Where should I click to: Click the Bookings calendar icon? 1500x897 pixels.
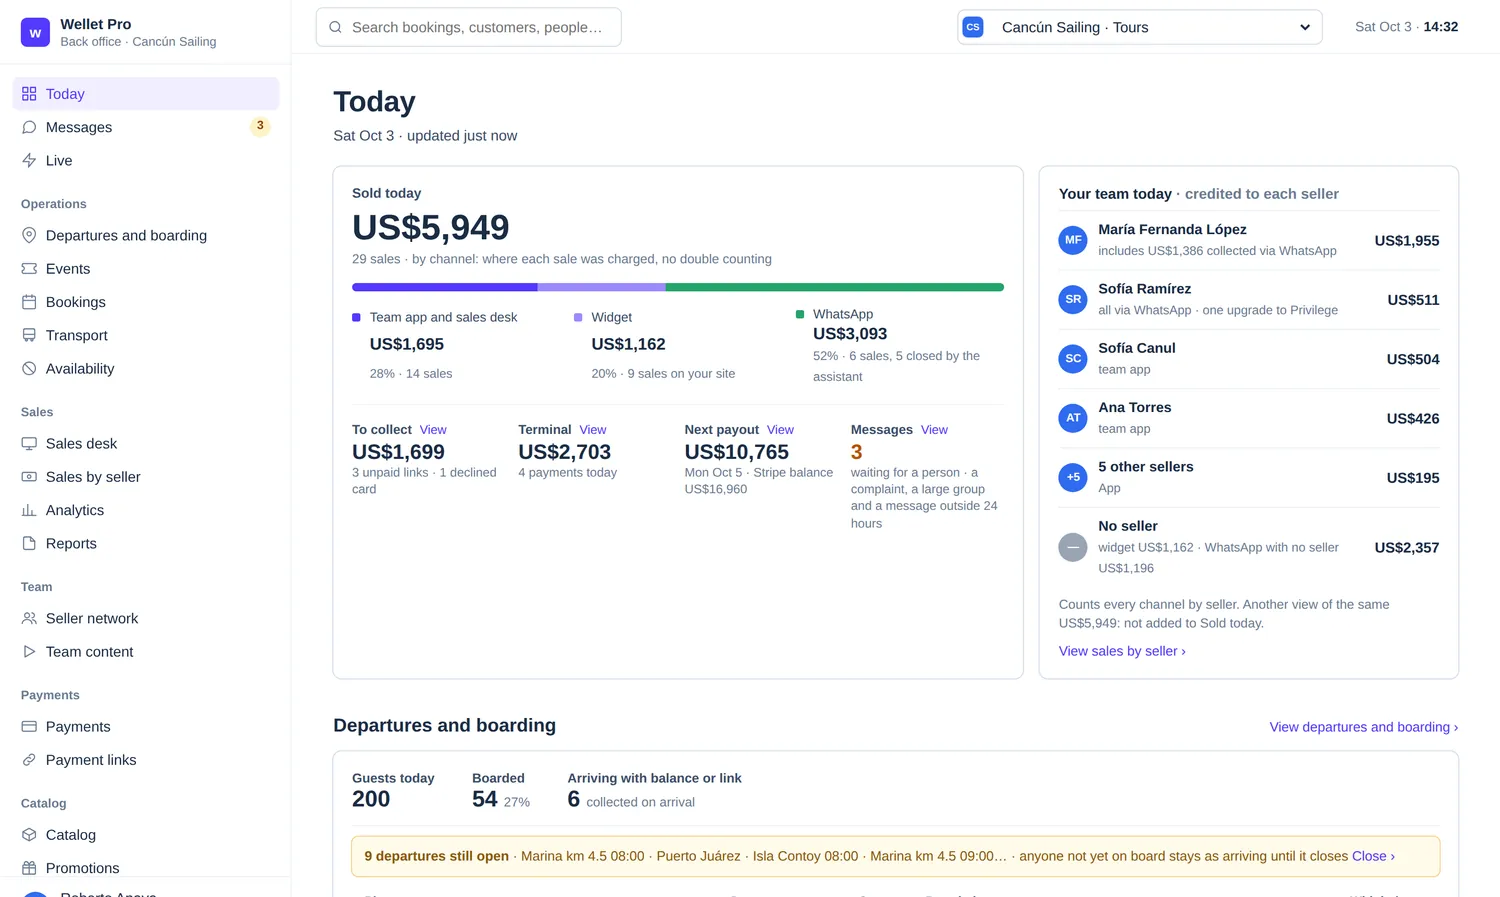pos(29,302)
